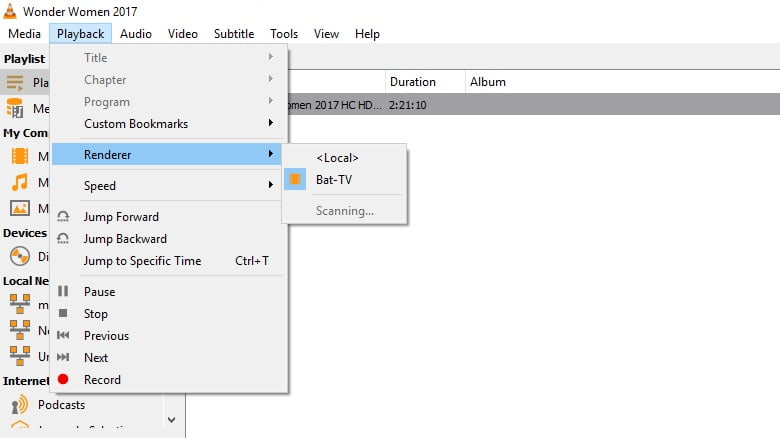The width and height of the screenshot is (780, 438).
Task: Click the Discs icon under Devices
Action: click(20, 256)
